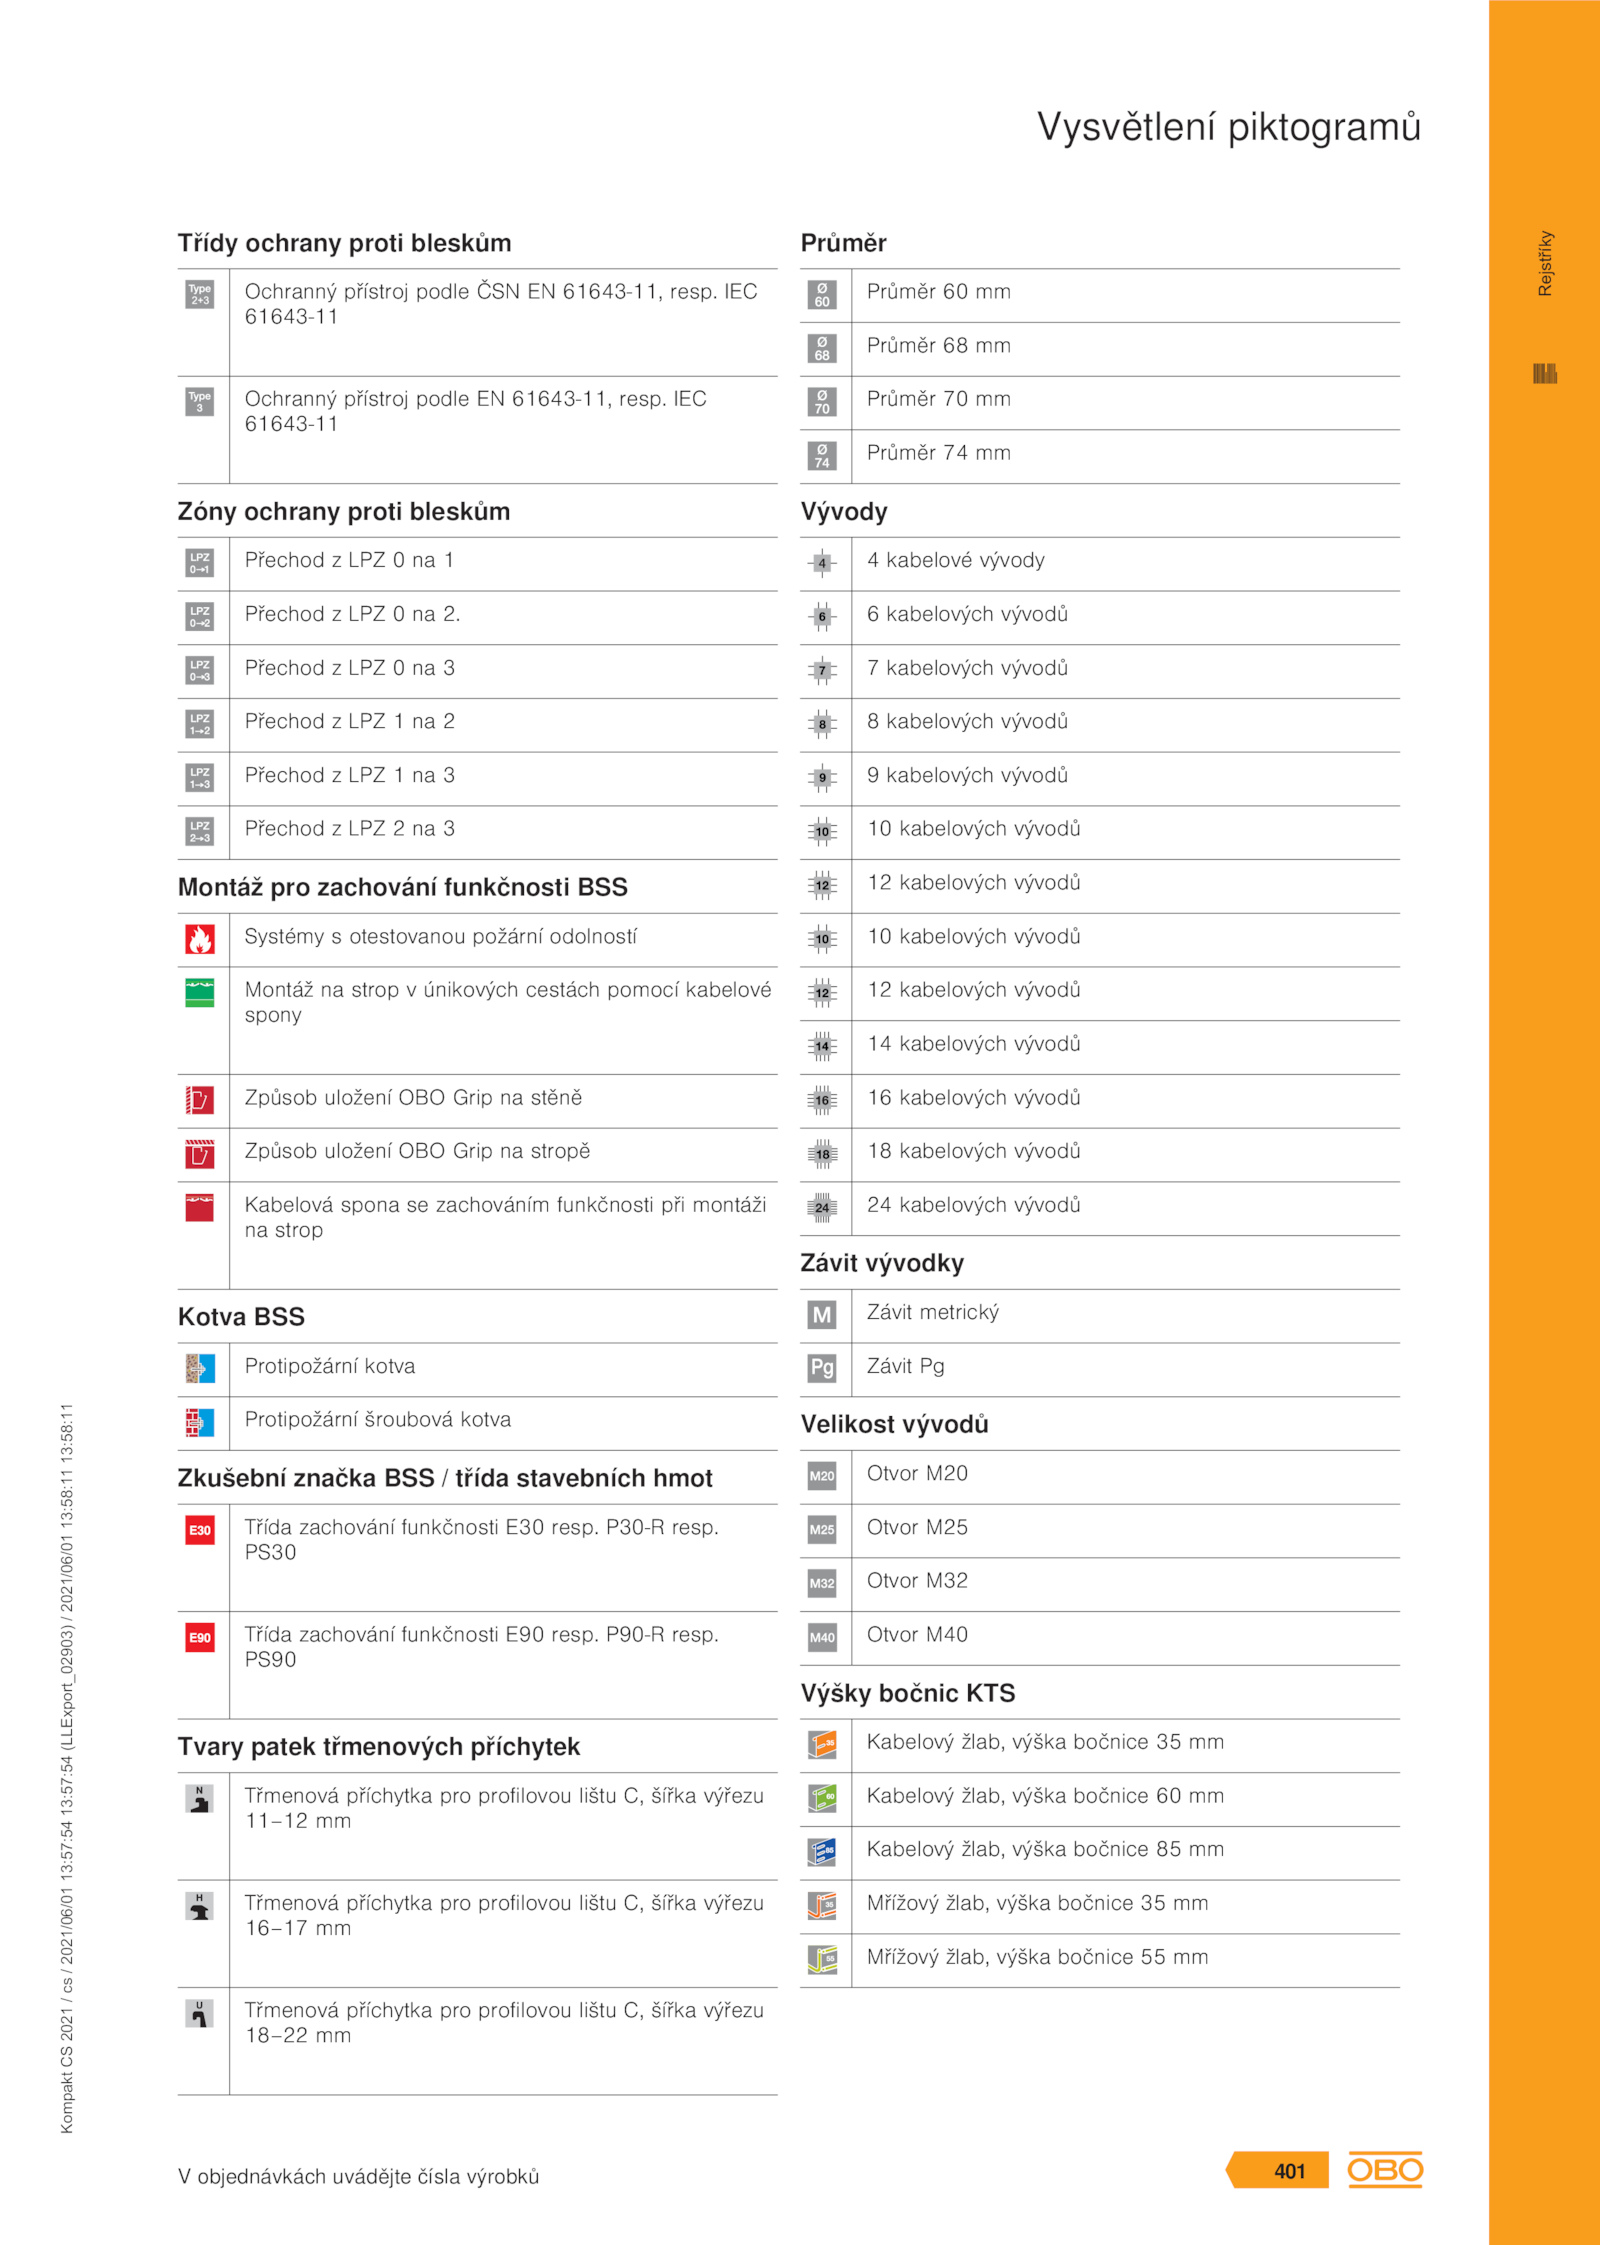Click the blue 85 mm cable tray icon
1600x2245 pixels.
coord(822,1852)
